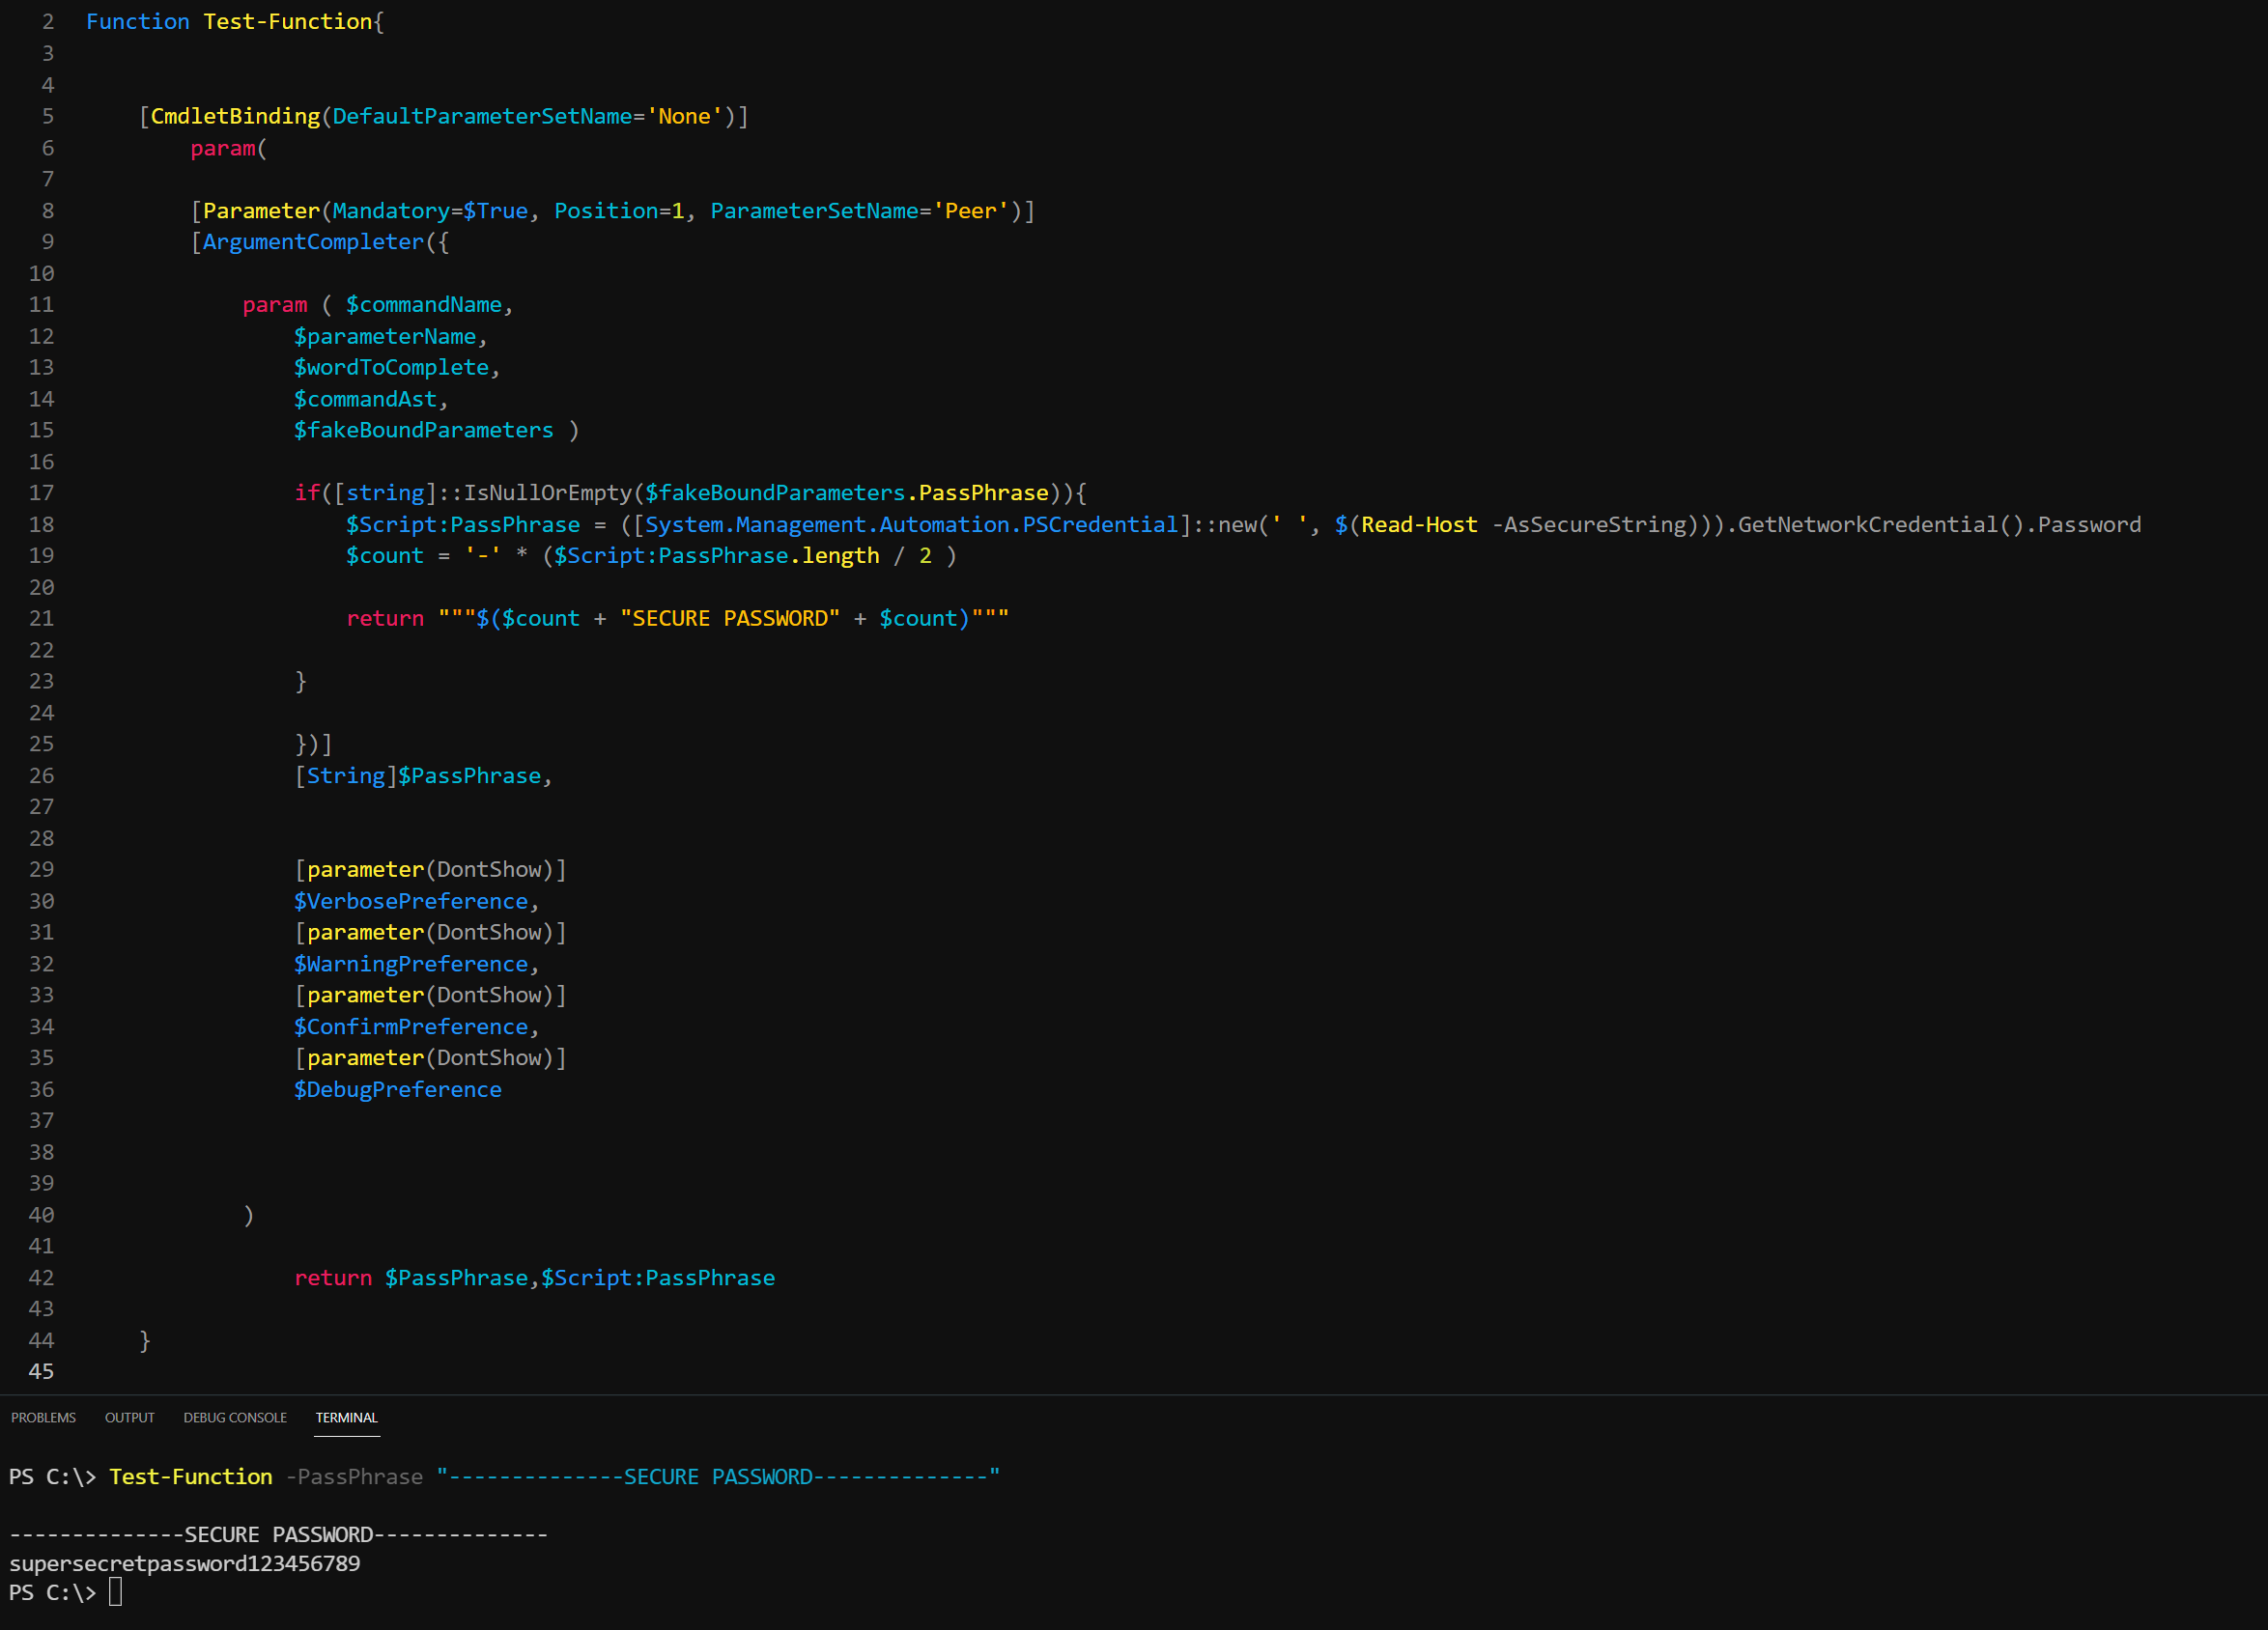The image size is (2268, 1630).
Task: Open the OUTPUT panel tab
Action: tap(129, 1417)
